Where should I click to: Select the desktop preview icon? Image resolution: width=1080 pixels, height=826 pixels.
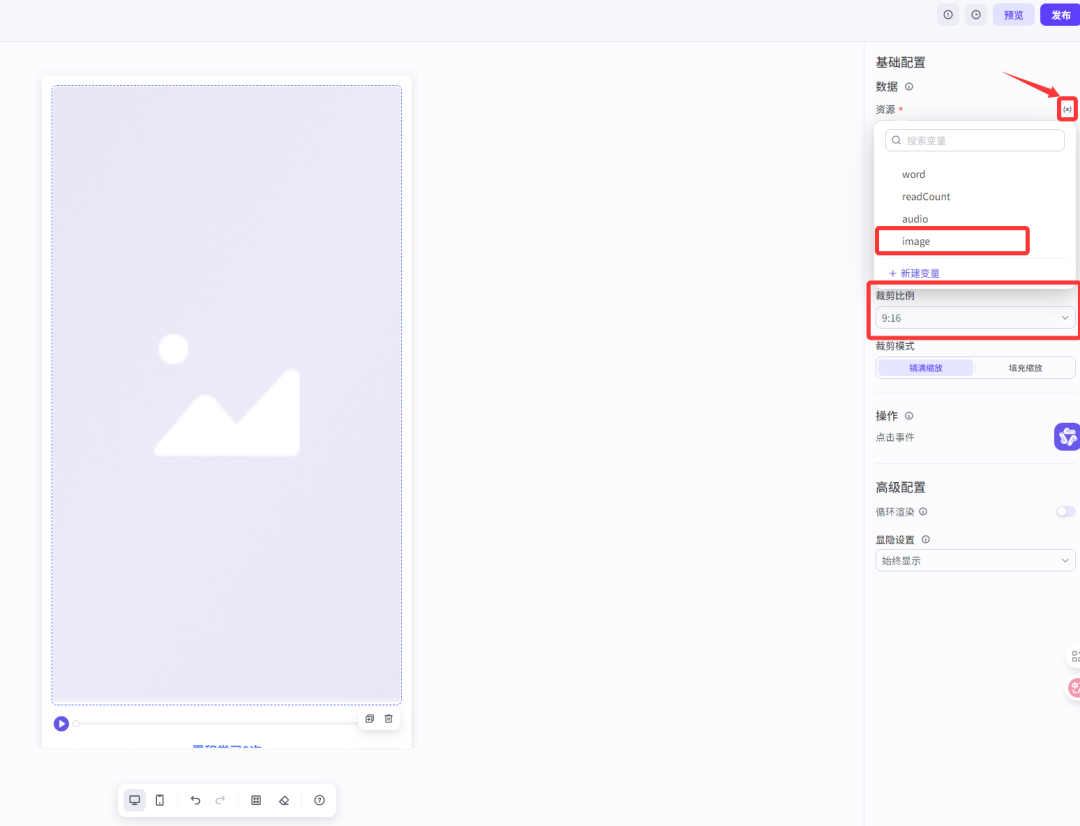click(x=135, y=800)
